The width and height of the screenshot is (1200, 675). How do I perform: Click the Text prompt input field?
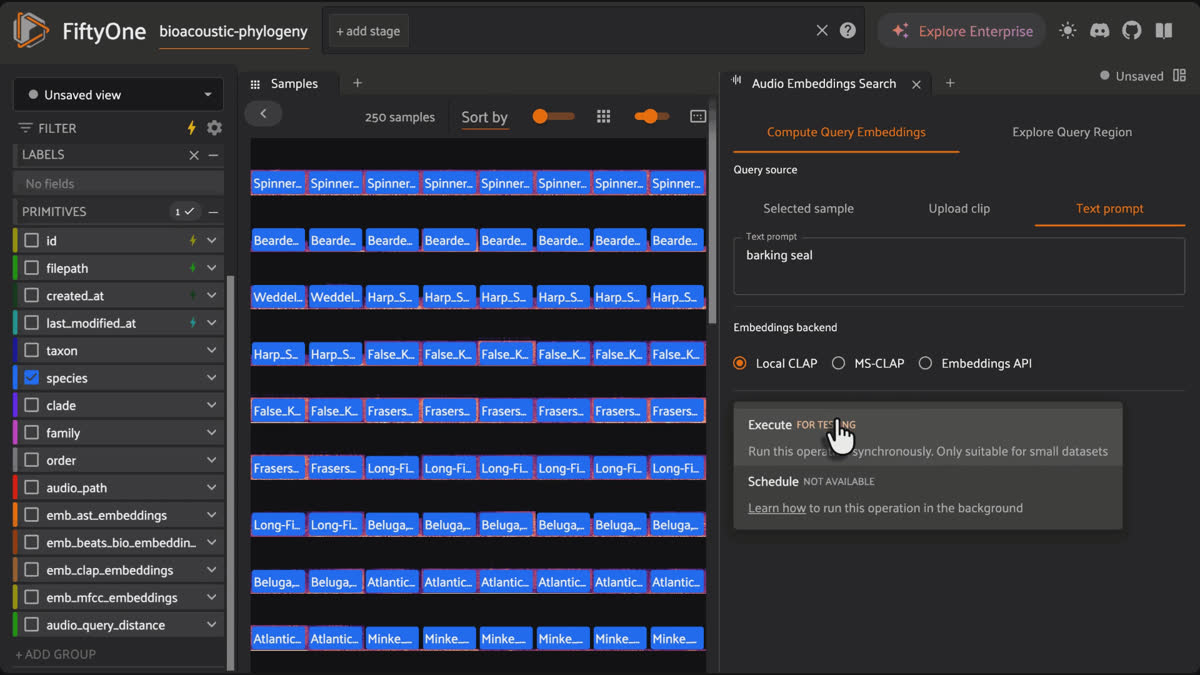[959, 267]
